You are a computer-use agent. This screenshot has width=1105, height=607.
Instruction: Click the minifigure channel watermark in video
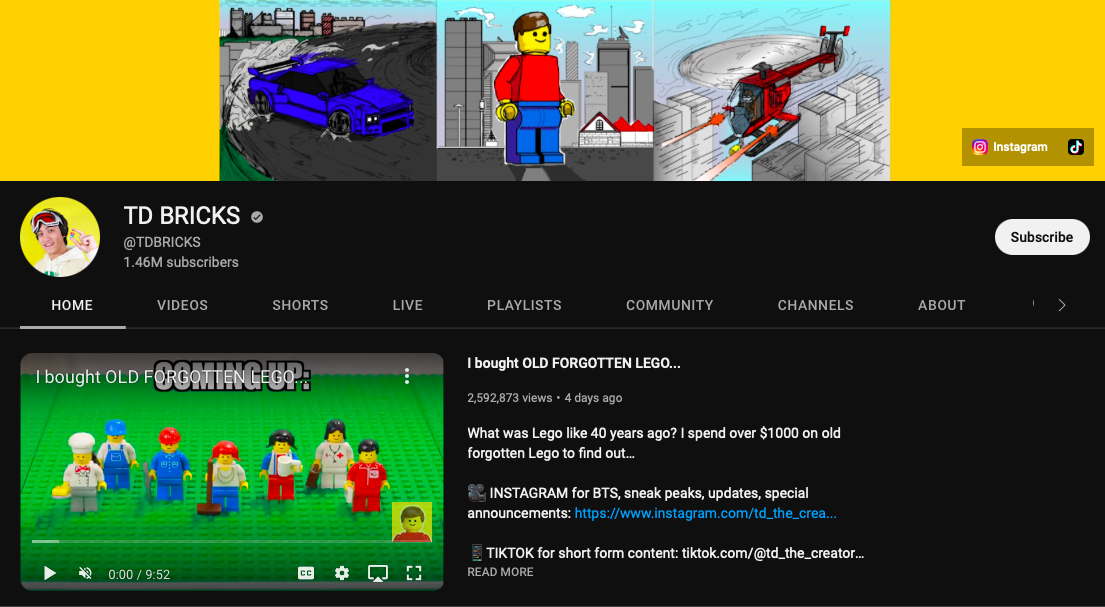(412, 522)
